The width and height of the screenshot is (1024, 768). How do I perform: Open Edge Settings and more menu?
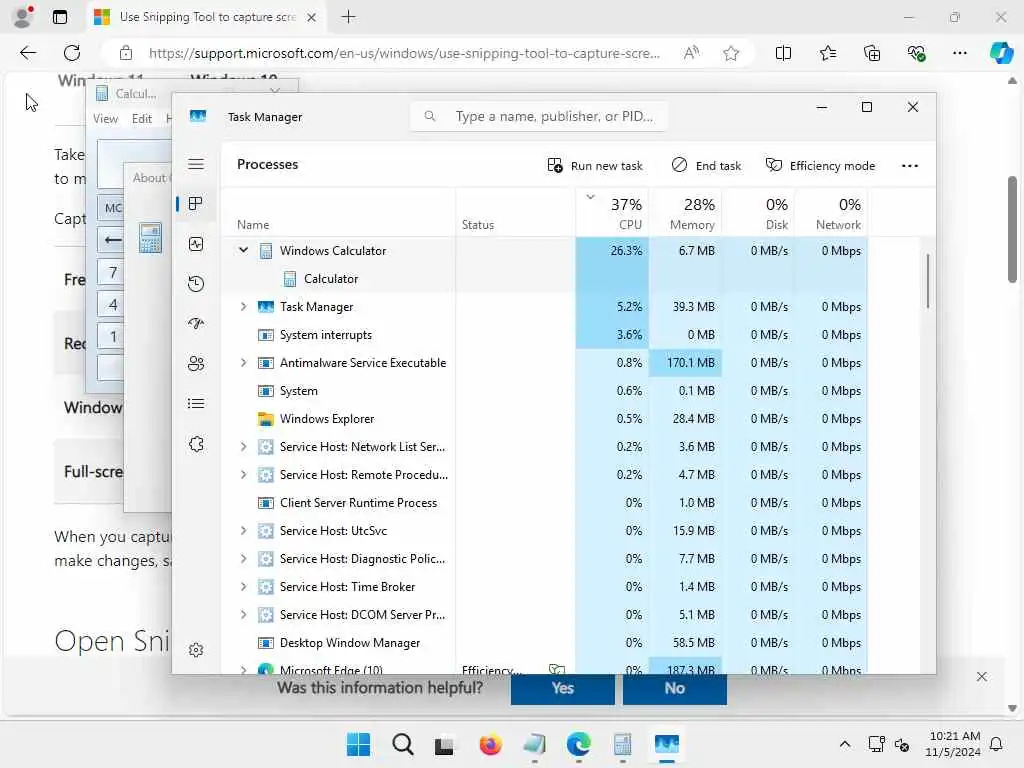pos(959,53)
